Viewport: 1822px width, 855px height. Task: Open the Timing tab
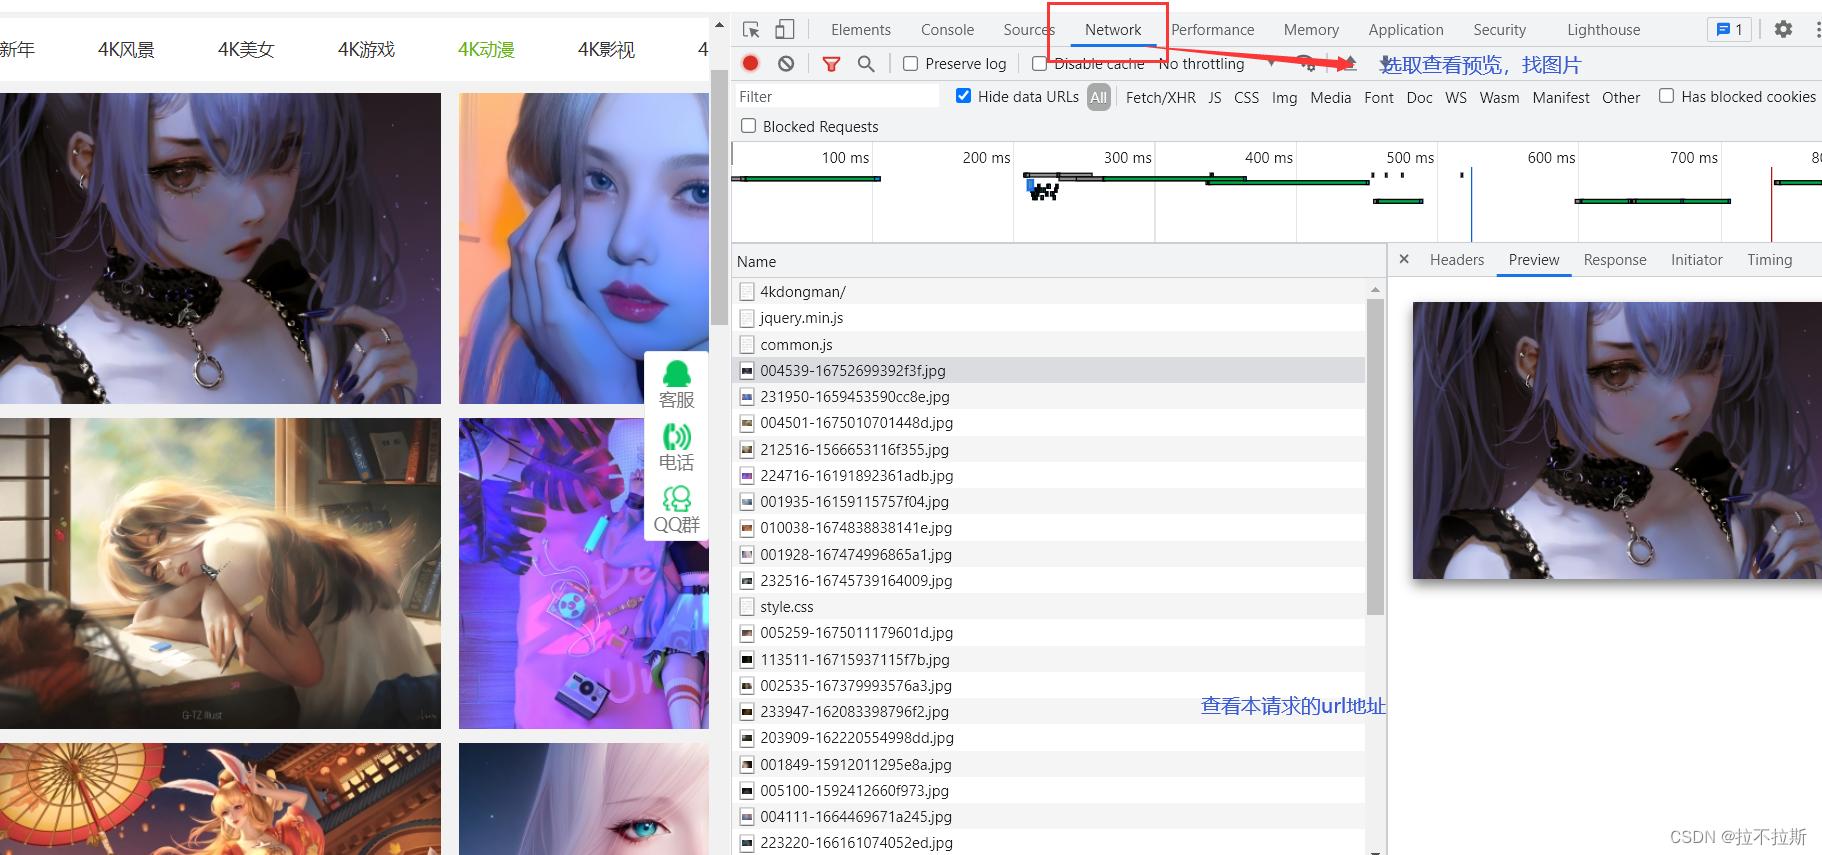(x=1770, y=260)
